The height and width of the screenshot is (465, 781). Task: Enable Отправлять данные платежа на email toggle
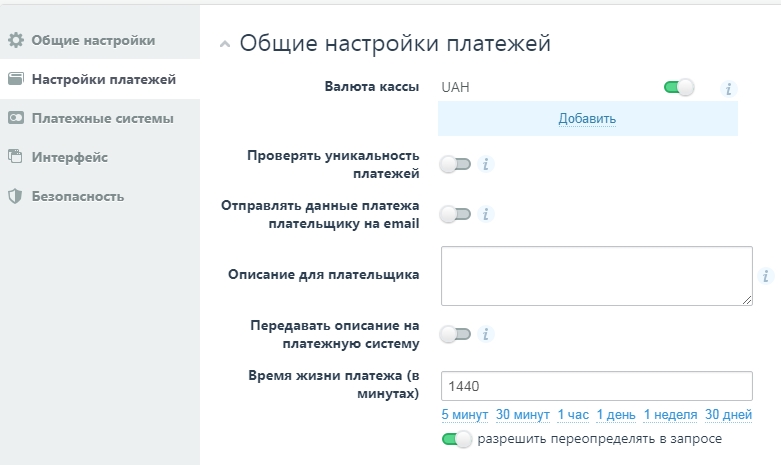pos(456,214)
